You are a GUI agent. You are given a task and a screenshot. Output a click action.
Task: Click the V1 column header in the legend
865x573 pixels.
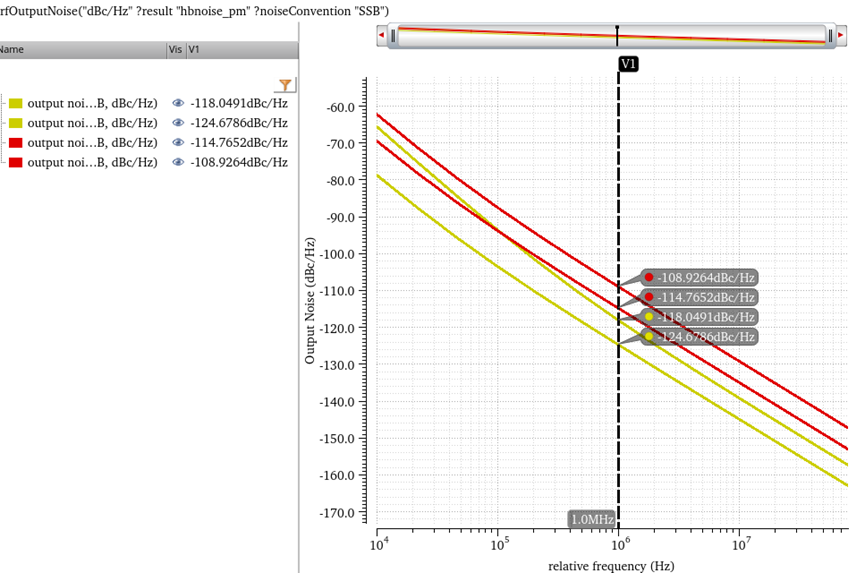click(195, 49)
